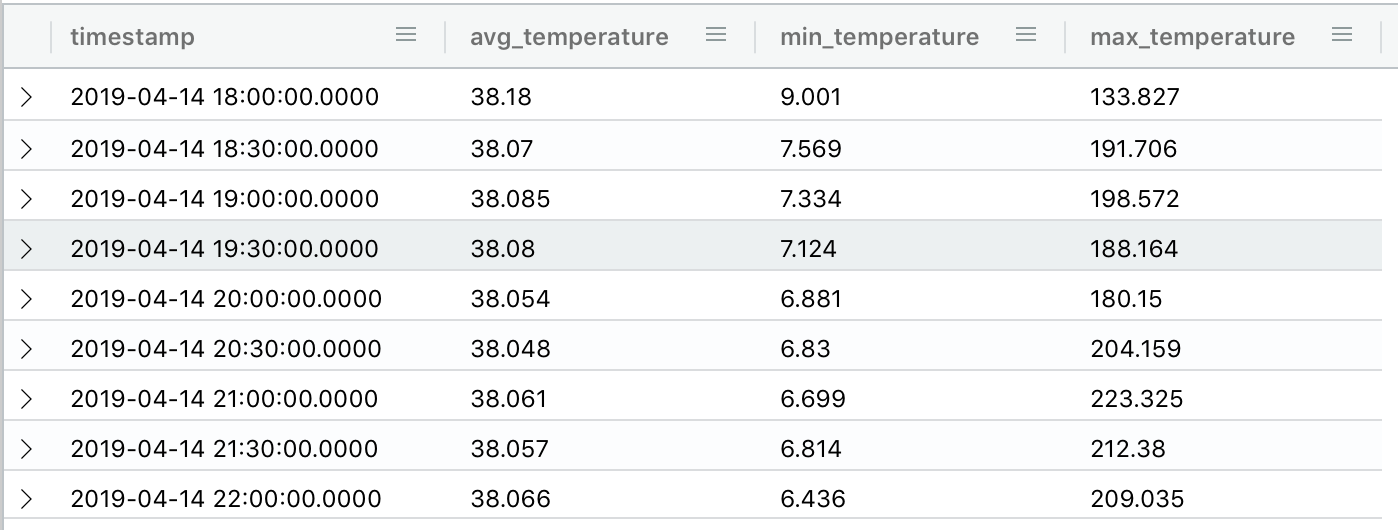Open the avg_temperature column menu icon
This screenshot has width=1398, height=530.
(x=716, y=35)
